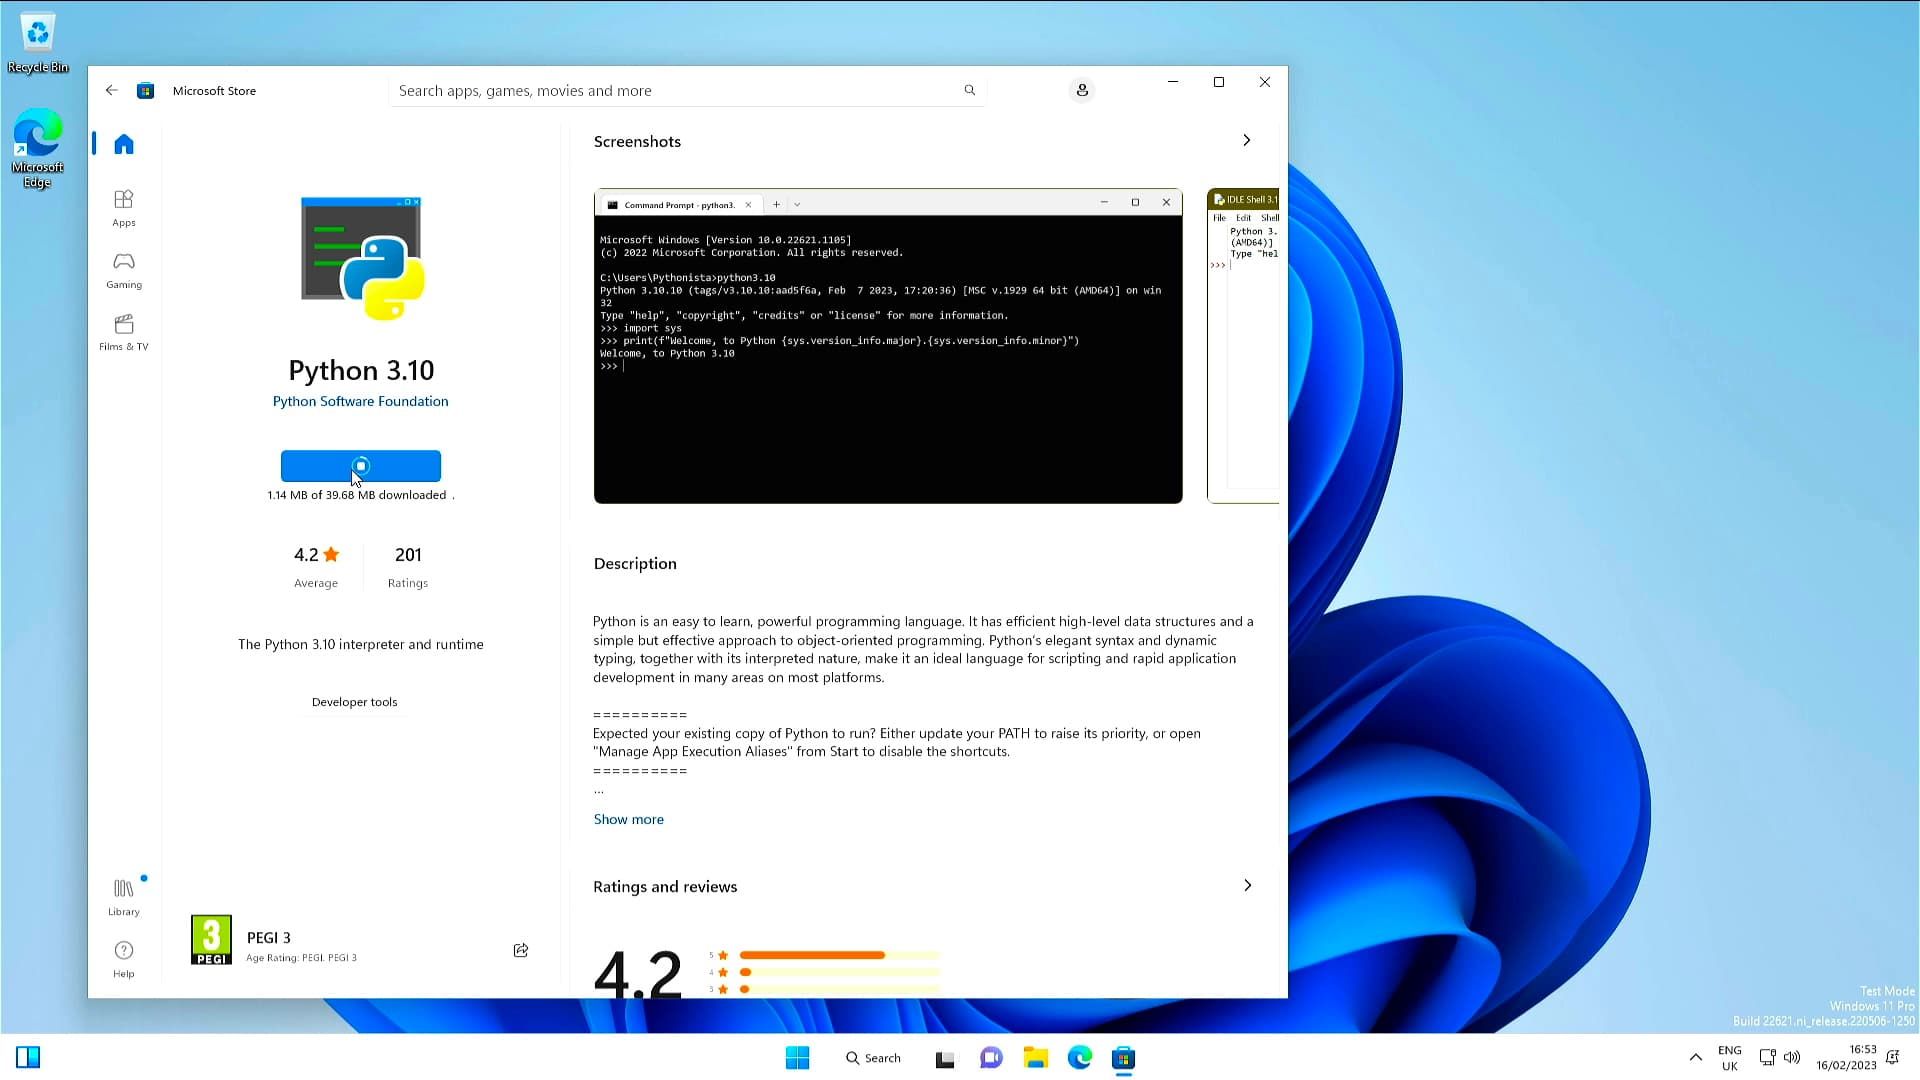Share the Python 3.10 app page
The height and width of the screenshot is (1080, 1920).
[x=520, y=950]
